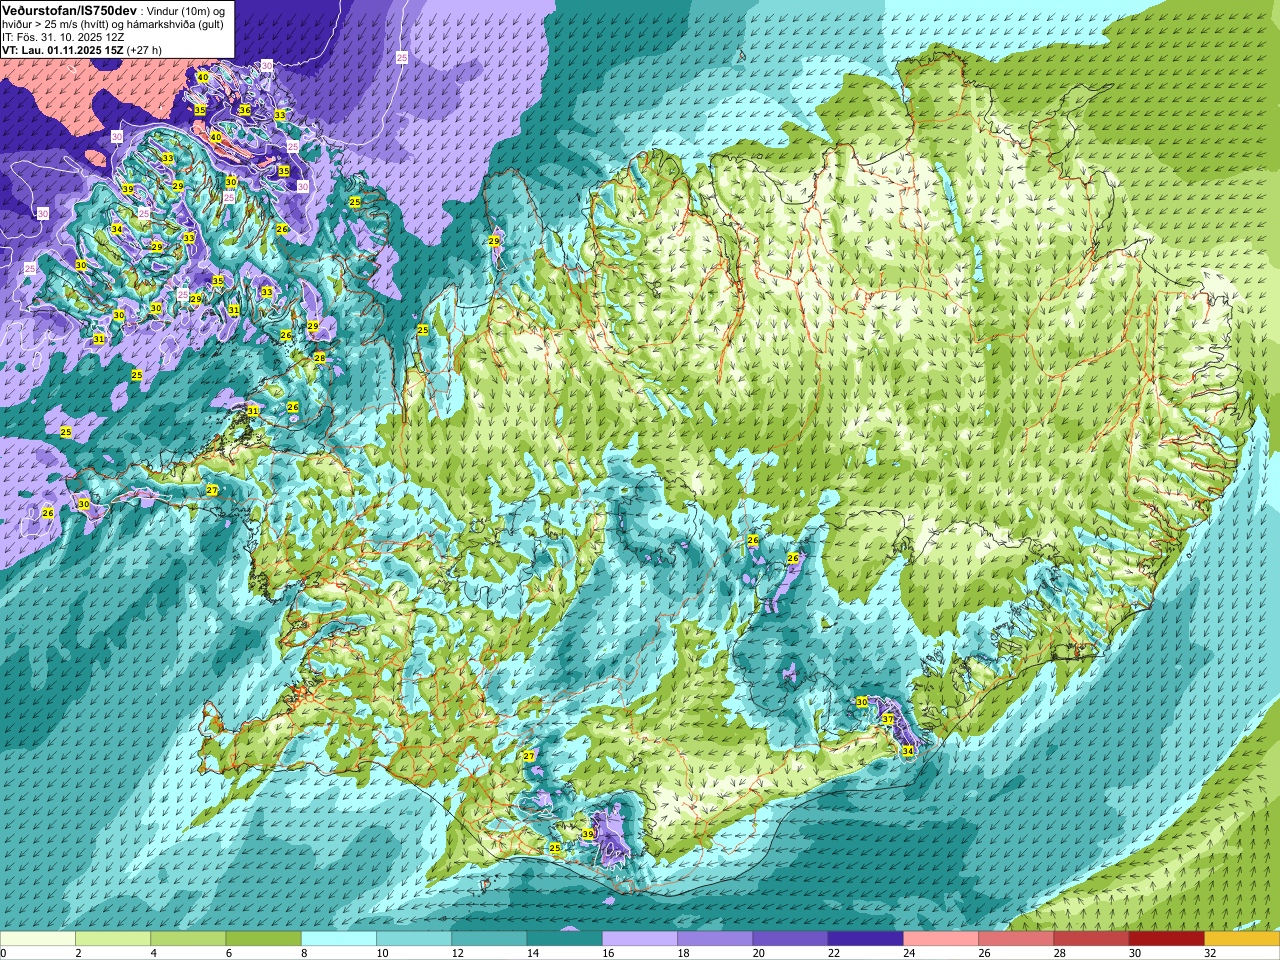Click the 0–2 m/s pale cream legend swatch
The image size is (1280, 960).
pos(38,938)
